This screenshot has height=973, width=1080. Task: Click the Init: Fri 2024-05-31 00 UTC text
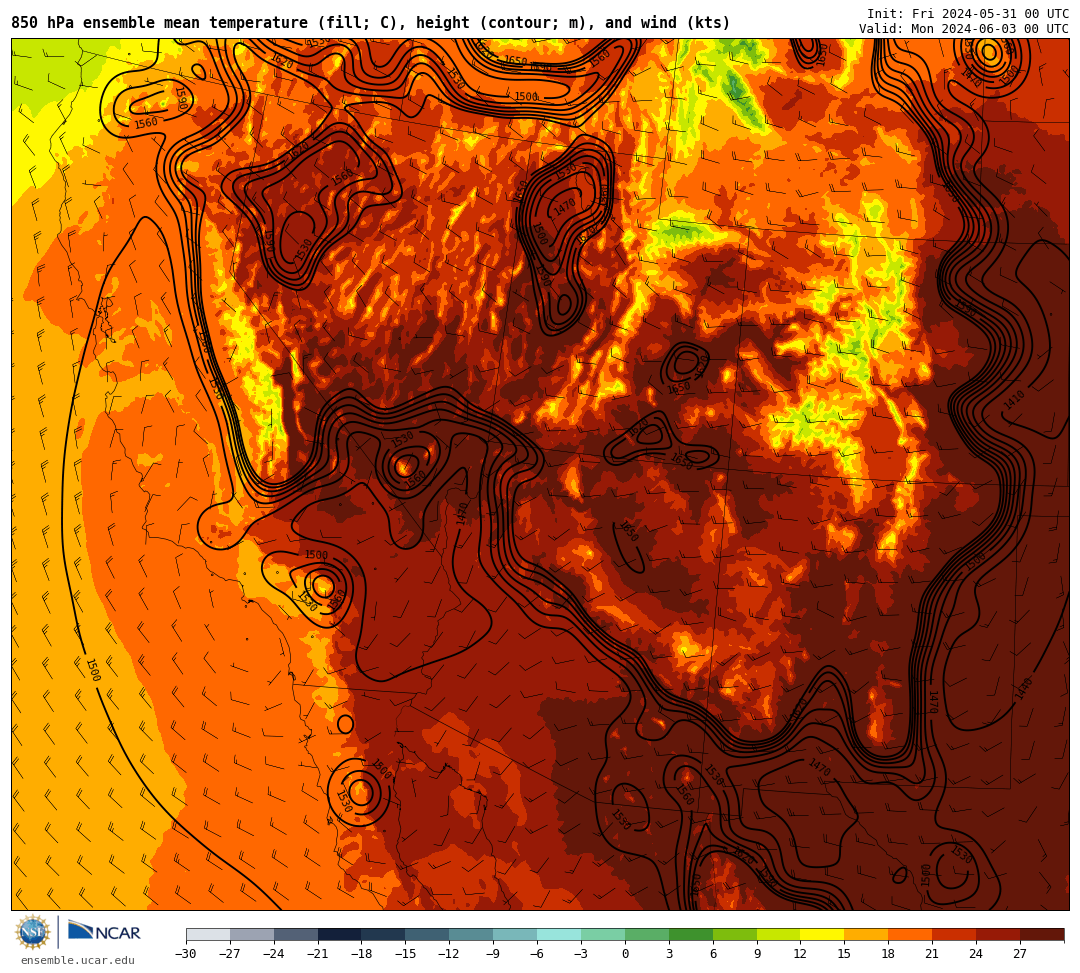click(x=968, y=14)
